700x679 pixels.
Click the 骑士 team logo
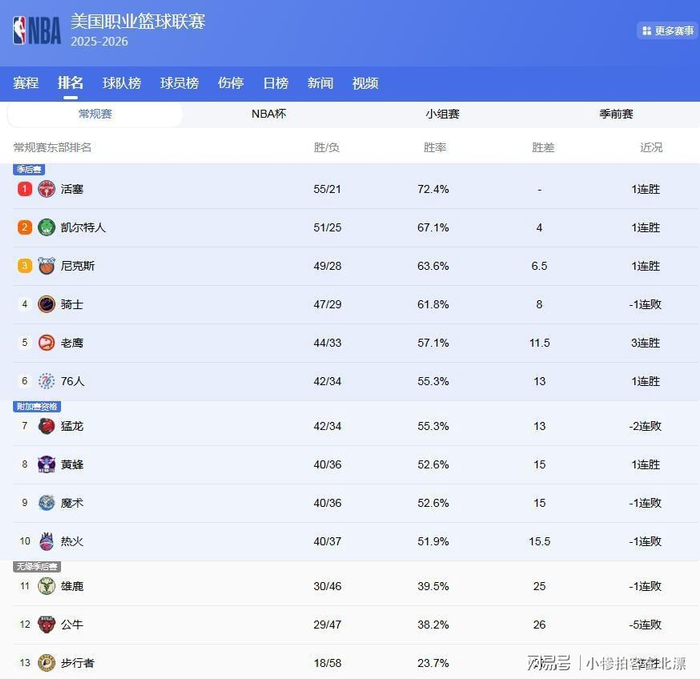[x=46, y=304]
